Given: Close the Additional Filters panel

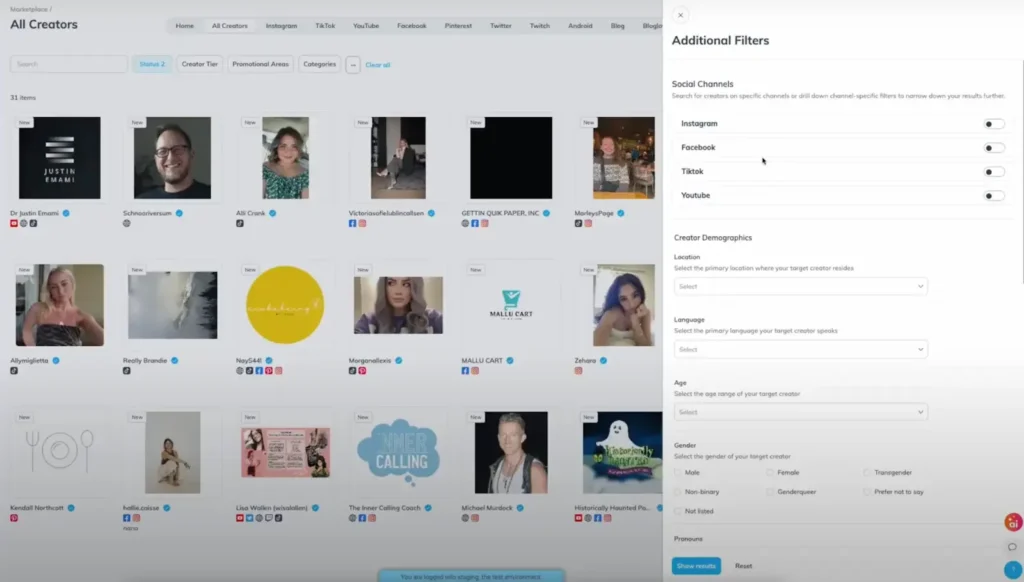Looking at the screenshot, I should tap(680, 15).
